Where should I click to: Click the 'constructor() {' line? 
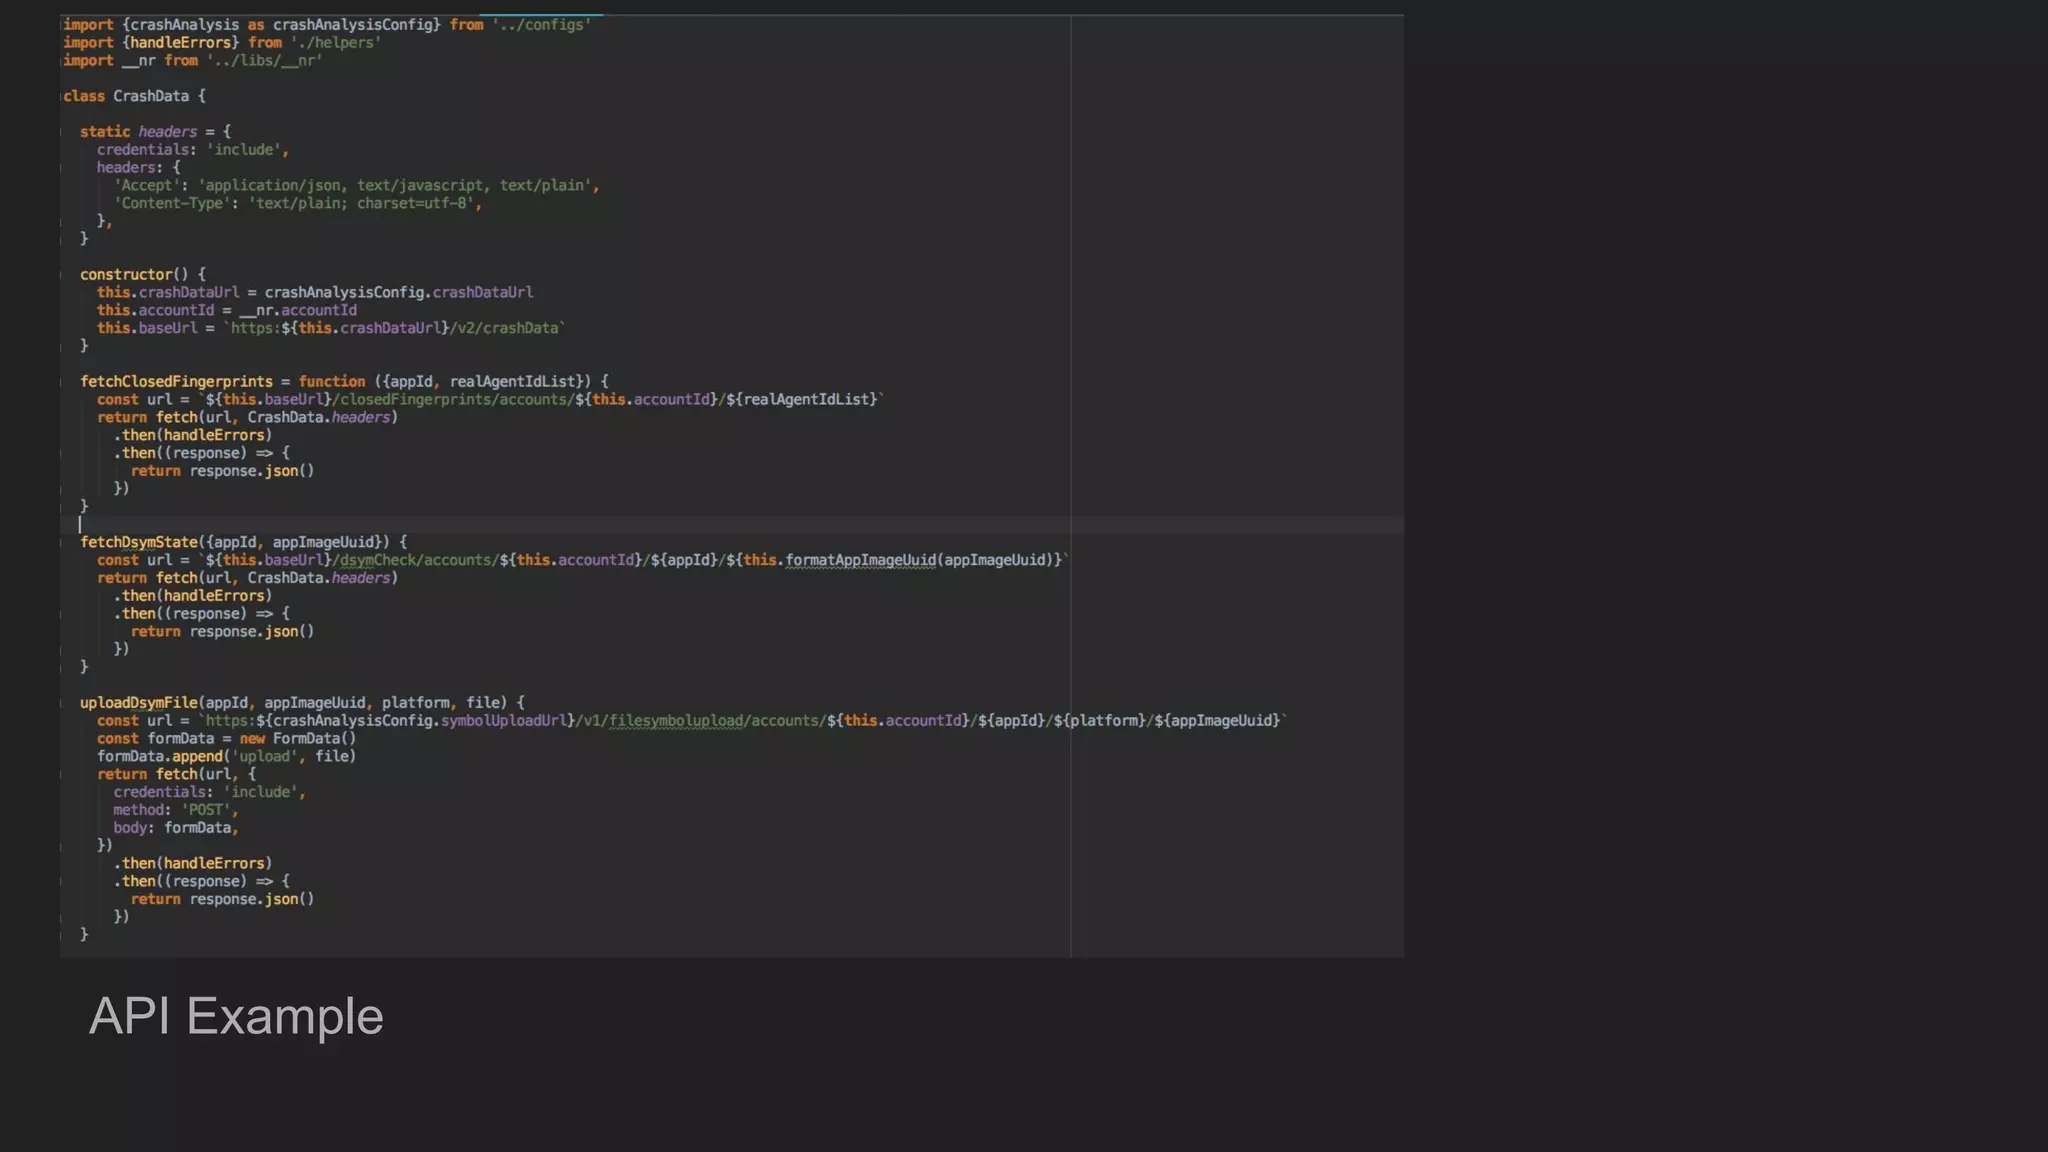click(x=143, y=275)
